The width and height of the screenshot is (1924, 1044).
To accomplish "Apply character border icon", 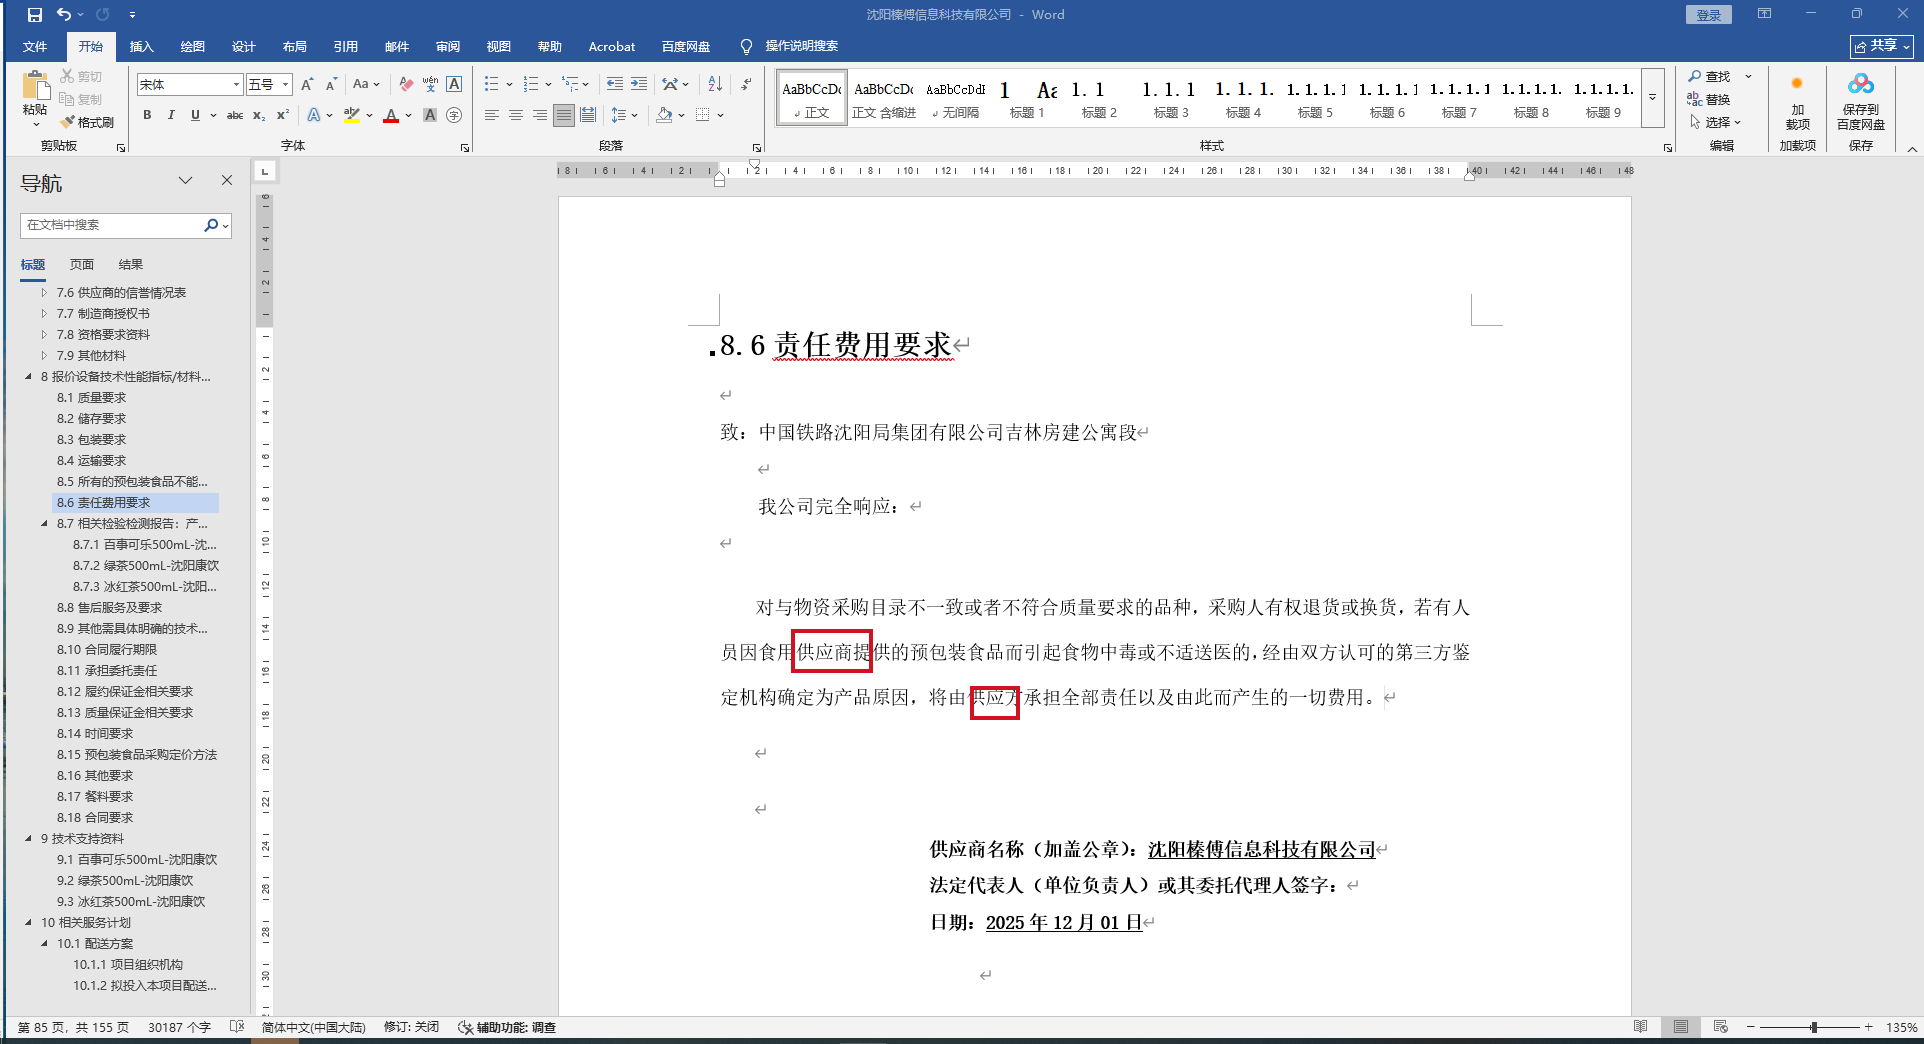I will click(x=454, y=85).
